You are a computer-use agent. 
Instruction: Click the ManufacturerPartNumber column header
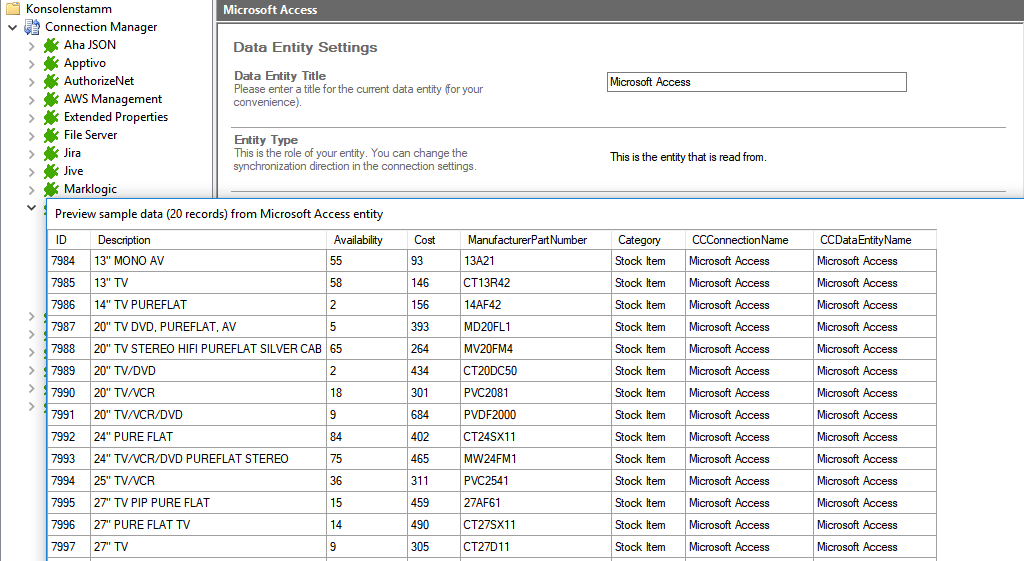536,240
